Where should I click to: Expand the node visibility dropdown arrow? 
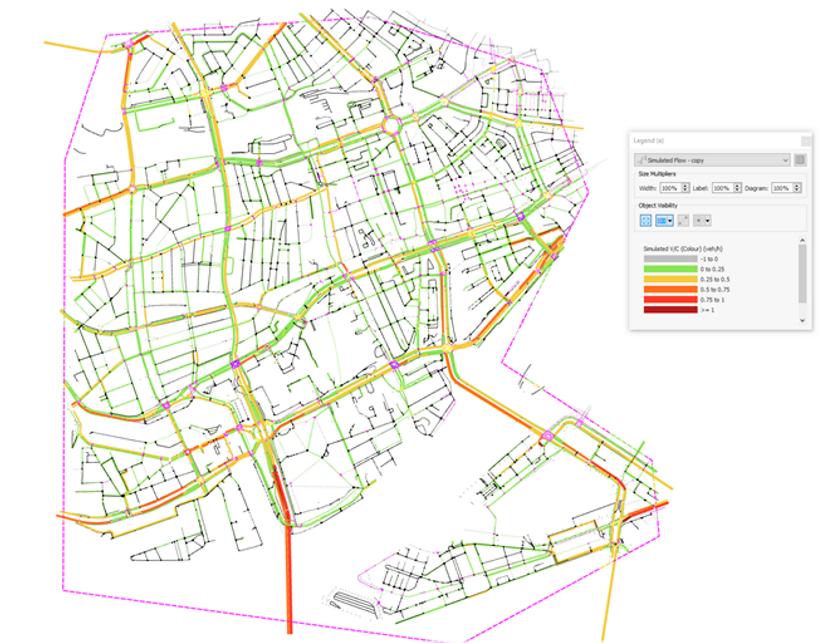pyautogui.click(x=708, y=221)
